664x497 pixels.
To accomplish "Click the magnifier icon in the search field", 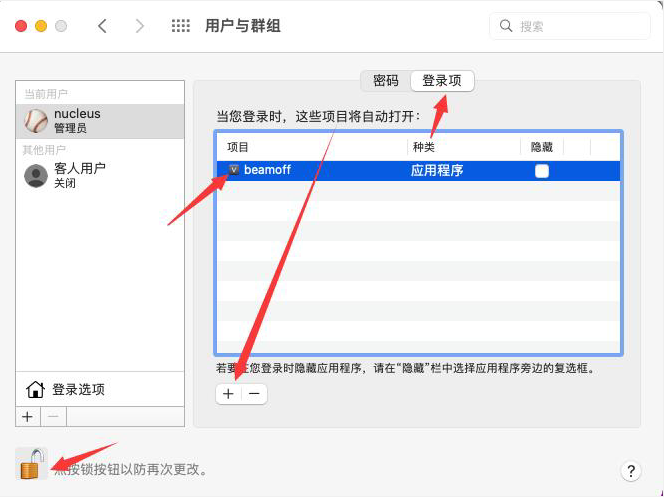I will point(506,26).
